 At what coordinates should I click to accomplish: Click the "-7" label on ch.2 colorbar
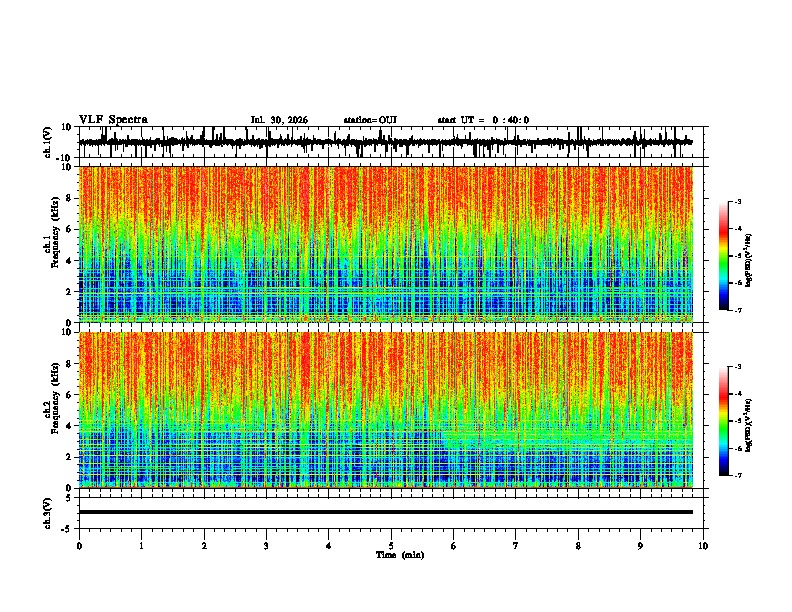point(738,475)
